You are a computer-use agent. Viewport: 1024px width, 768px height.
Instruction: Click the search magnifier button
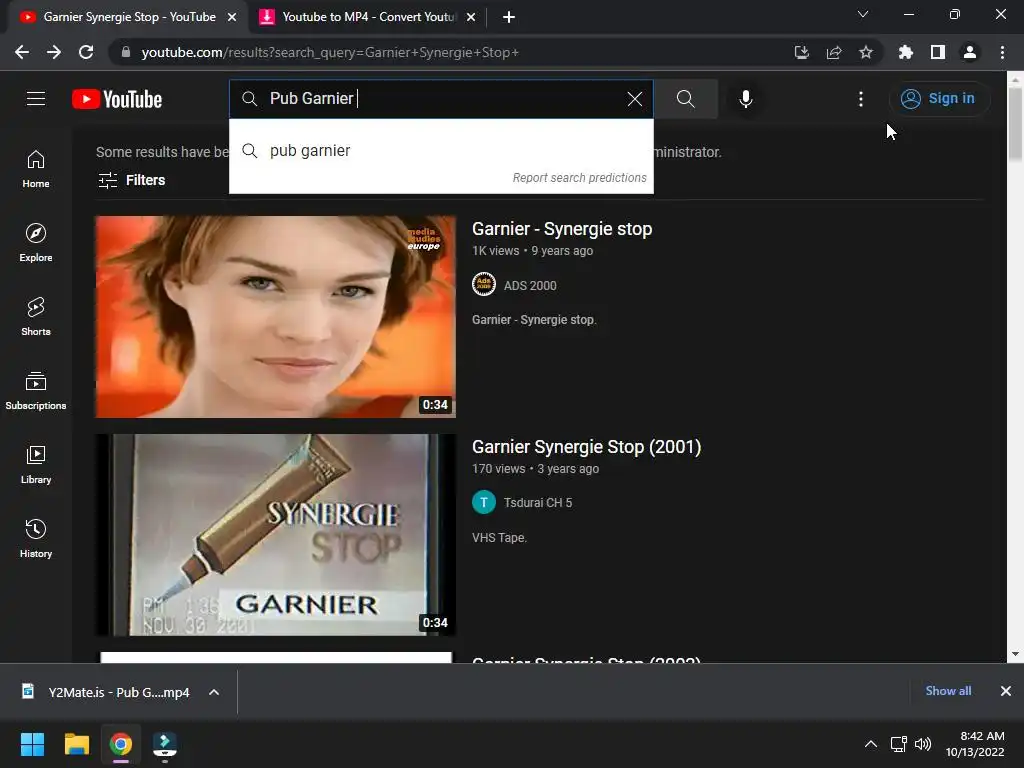(x=686, y=99)
